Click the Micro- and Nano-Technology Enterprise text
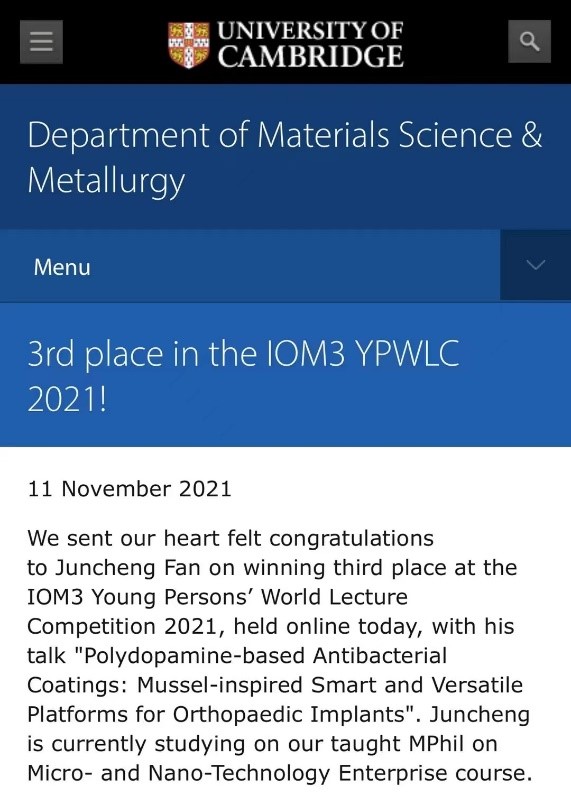 pos(238,773)
